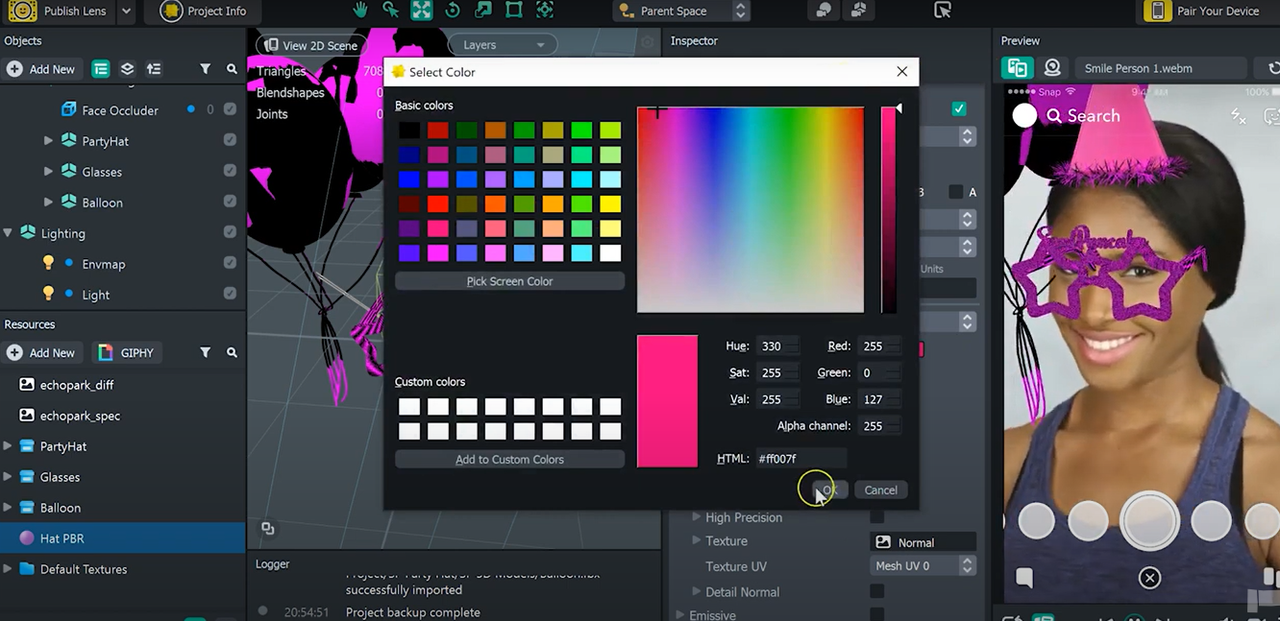1280x621 pixels.
Task: Pick black in Basic colors grid
Action: point(409,131)
